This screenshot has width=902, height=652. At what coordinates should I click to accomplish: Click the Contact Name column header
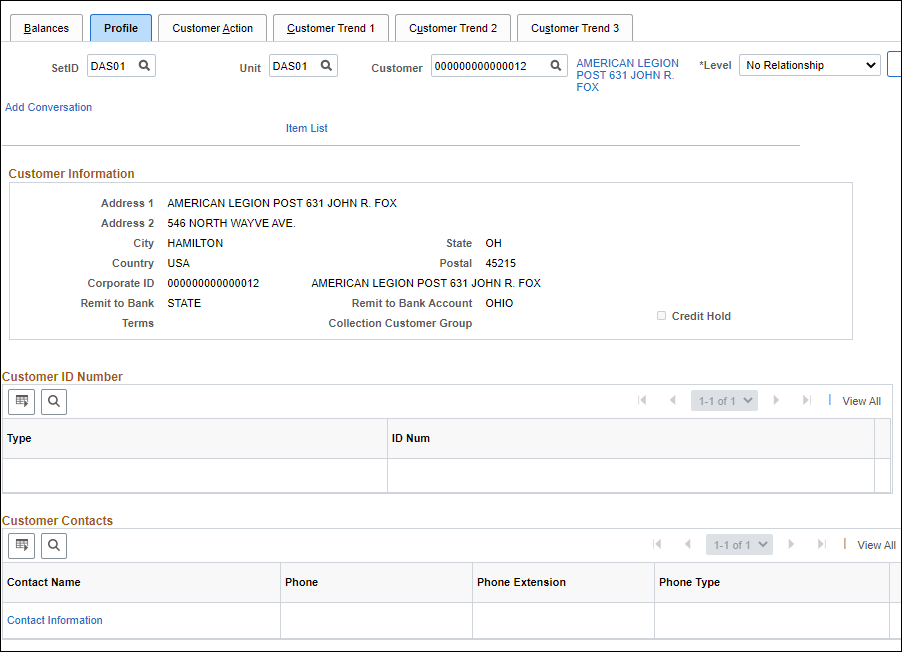coord(142,582)
